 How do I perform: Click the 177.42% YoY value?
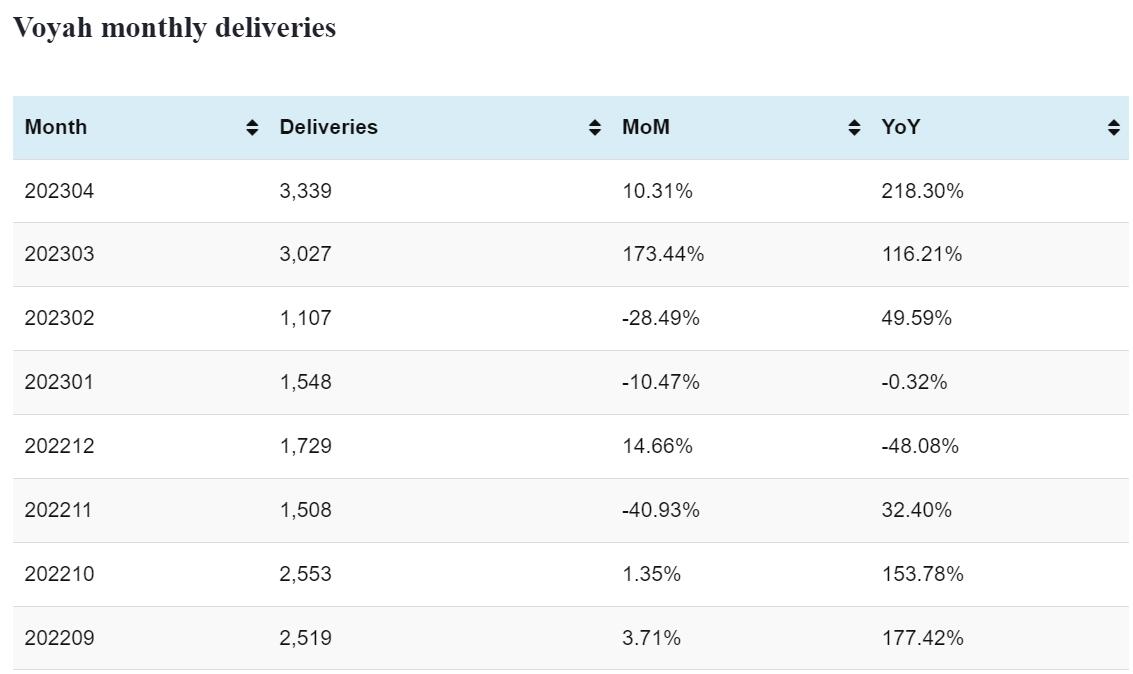[x=922, y=638]
